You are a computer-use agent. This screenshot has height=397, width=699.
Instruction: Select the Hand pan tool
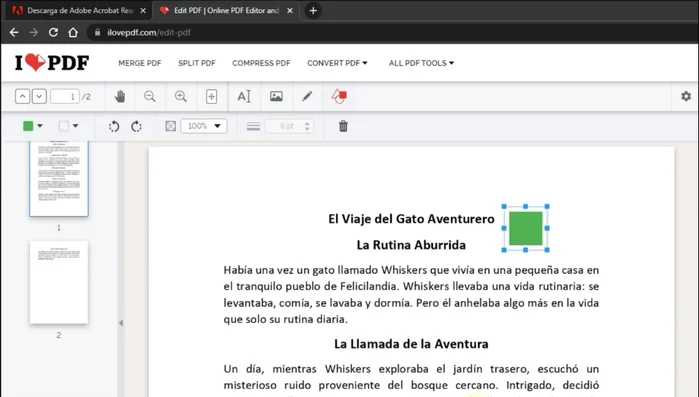coord(120,96)
